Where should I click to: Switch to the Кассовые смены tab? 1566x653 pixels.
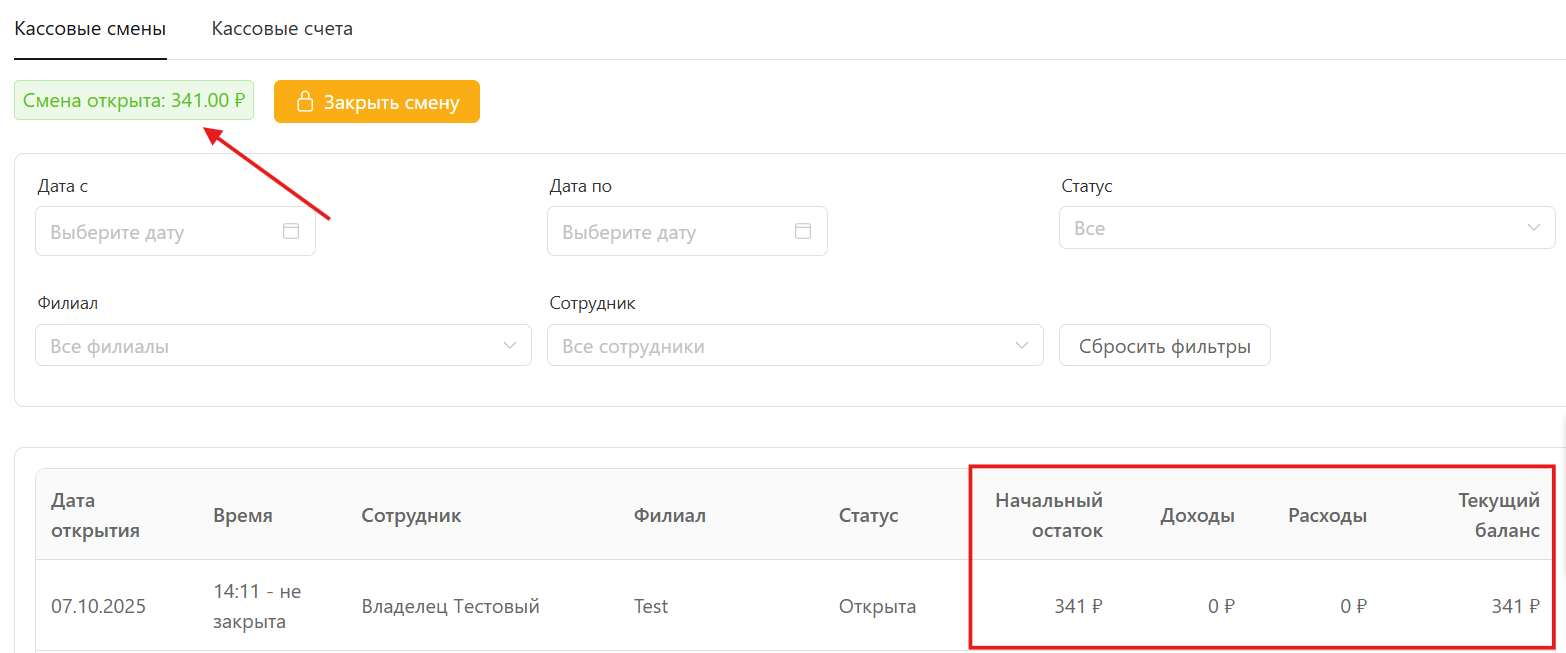coord(90,28)
